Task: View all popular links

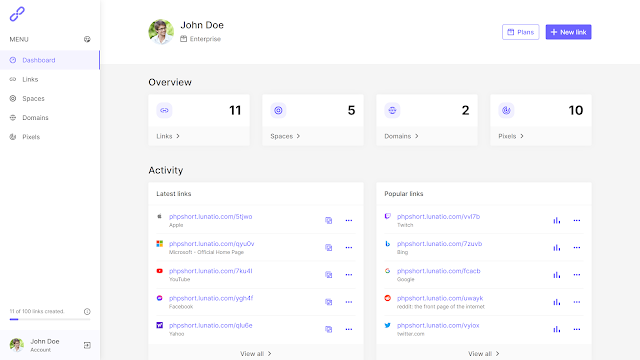Action: 484,353
